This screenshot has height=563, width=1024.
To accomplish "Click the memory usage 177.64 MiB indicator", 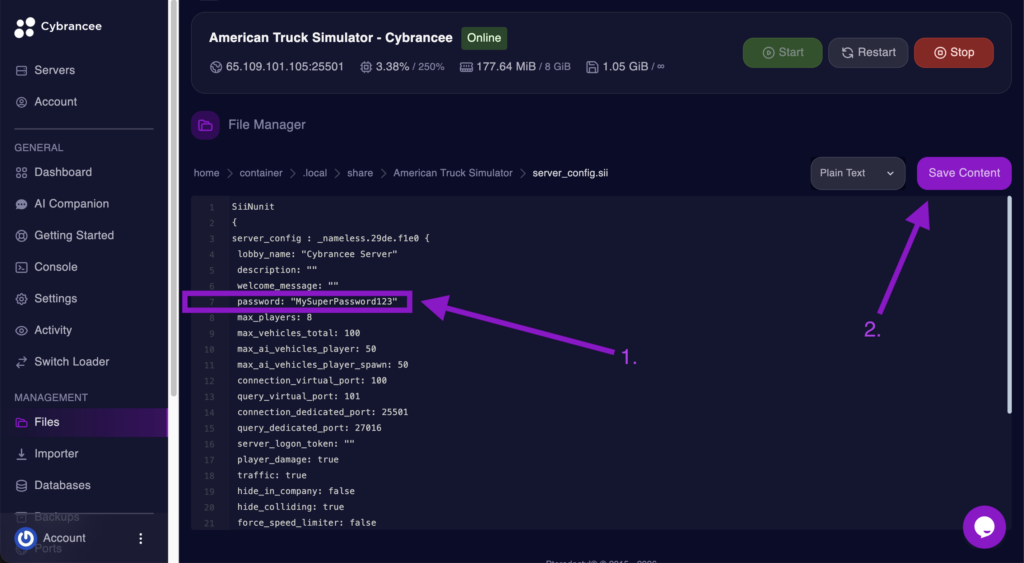I will (515, 67).
